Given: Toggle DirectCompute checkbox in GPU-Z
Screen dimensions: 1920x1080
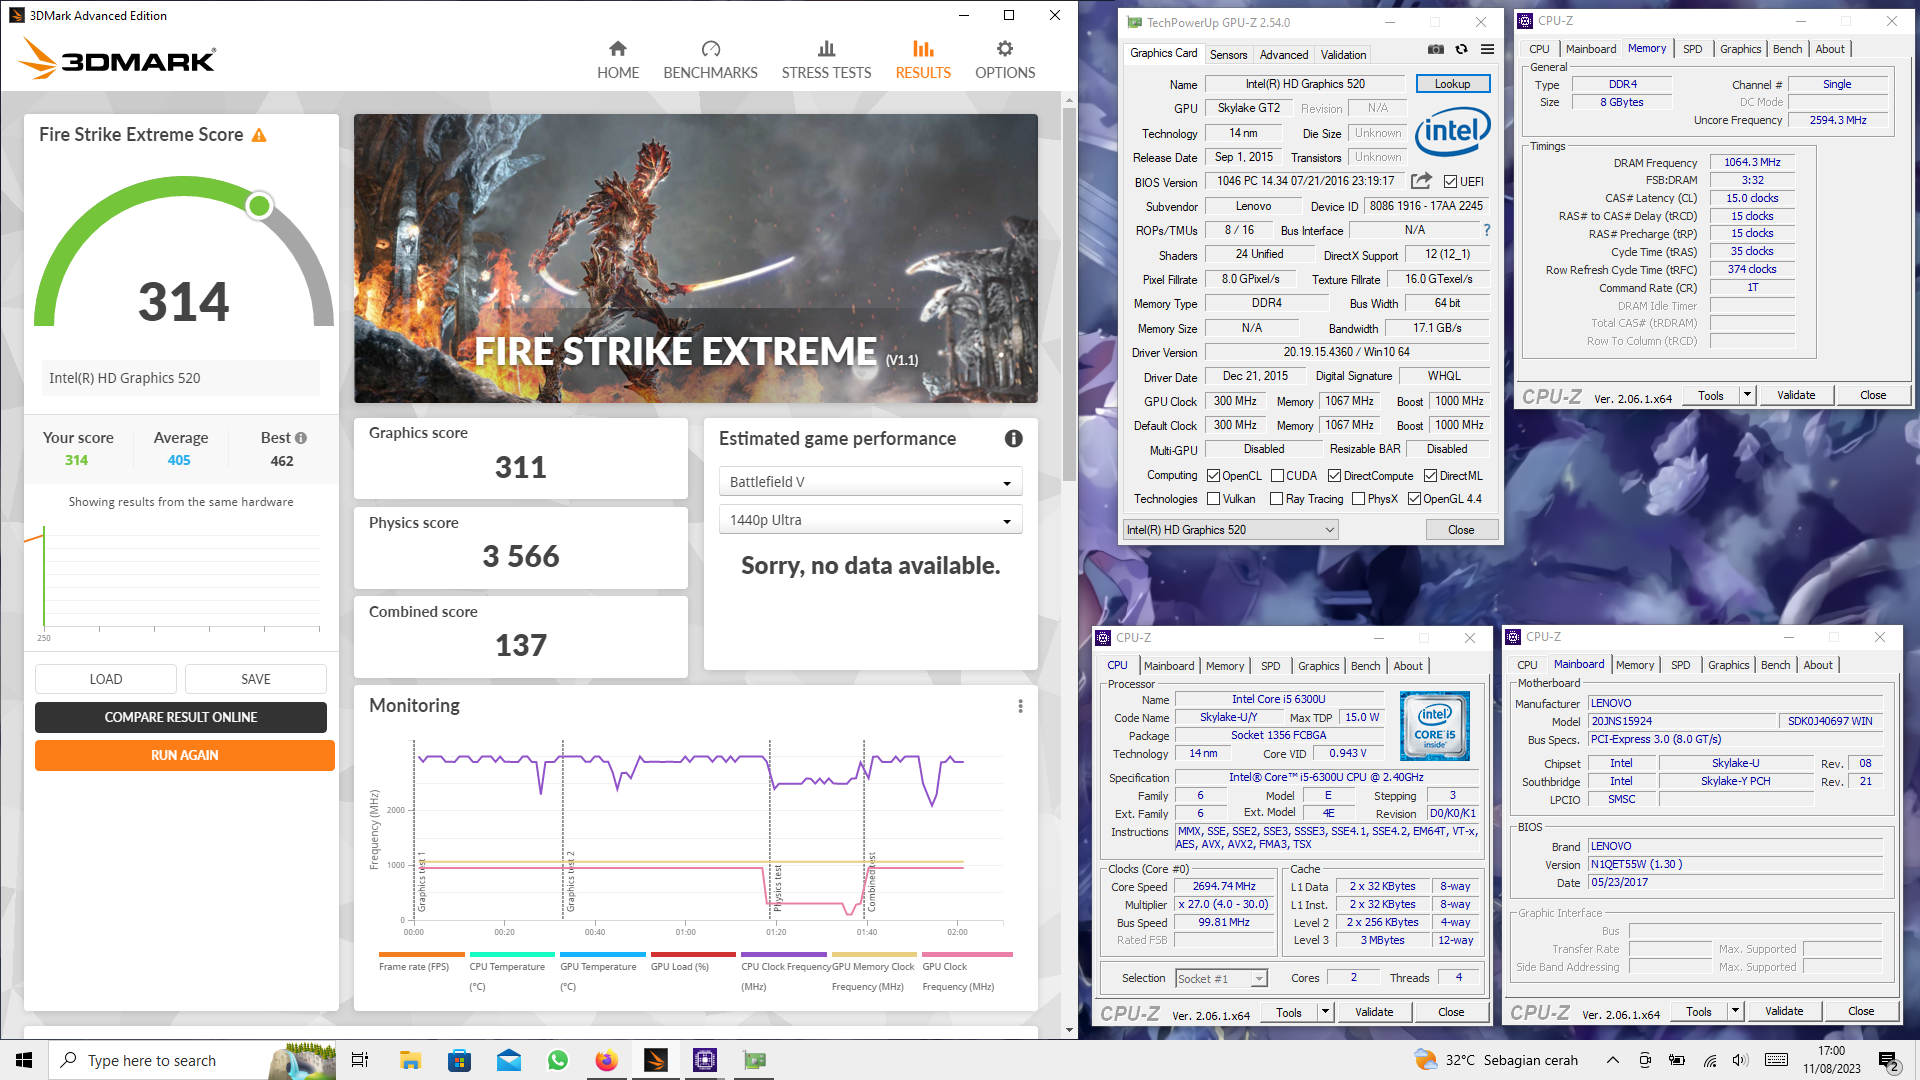Looking at the screenshot, I should pos(1334,476).
